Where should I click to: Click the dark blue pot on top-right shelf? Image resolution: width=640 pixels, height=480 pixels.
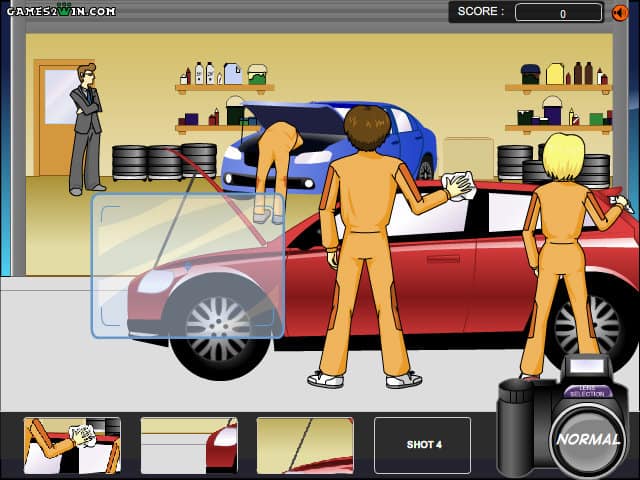click(531, 74)
